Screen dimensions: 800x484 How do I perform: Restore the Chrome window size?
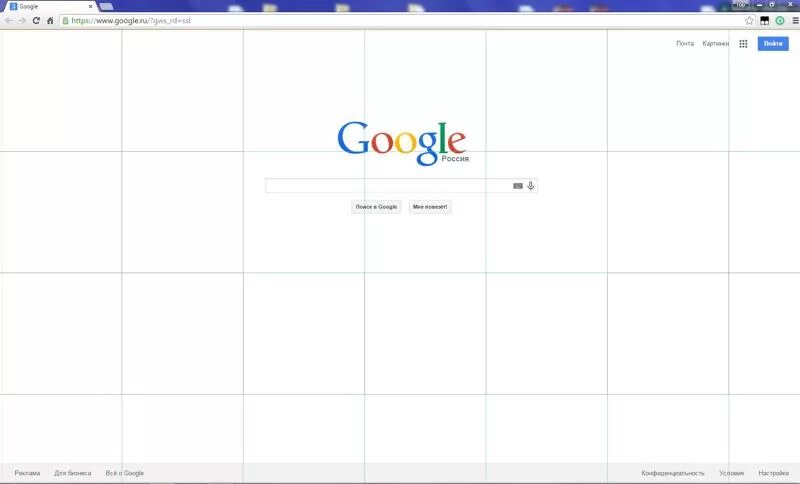click(x=772, y=5)
